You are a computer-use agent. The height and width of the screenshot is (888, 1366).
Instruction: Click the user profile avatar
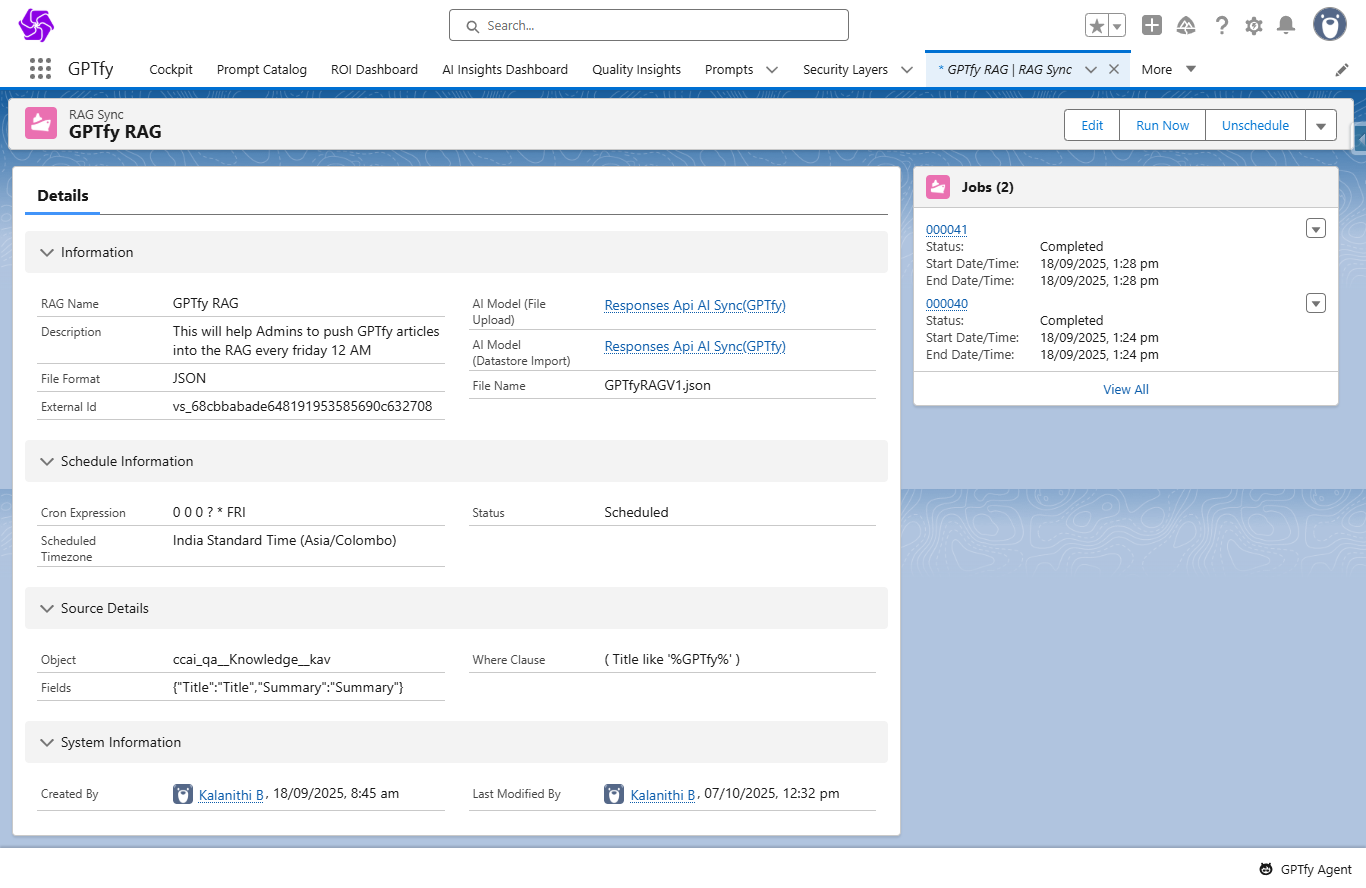pyautogui.click(x=1329, y=25)
